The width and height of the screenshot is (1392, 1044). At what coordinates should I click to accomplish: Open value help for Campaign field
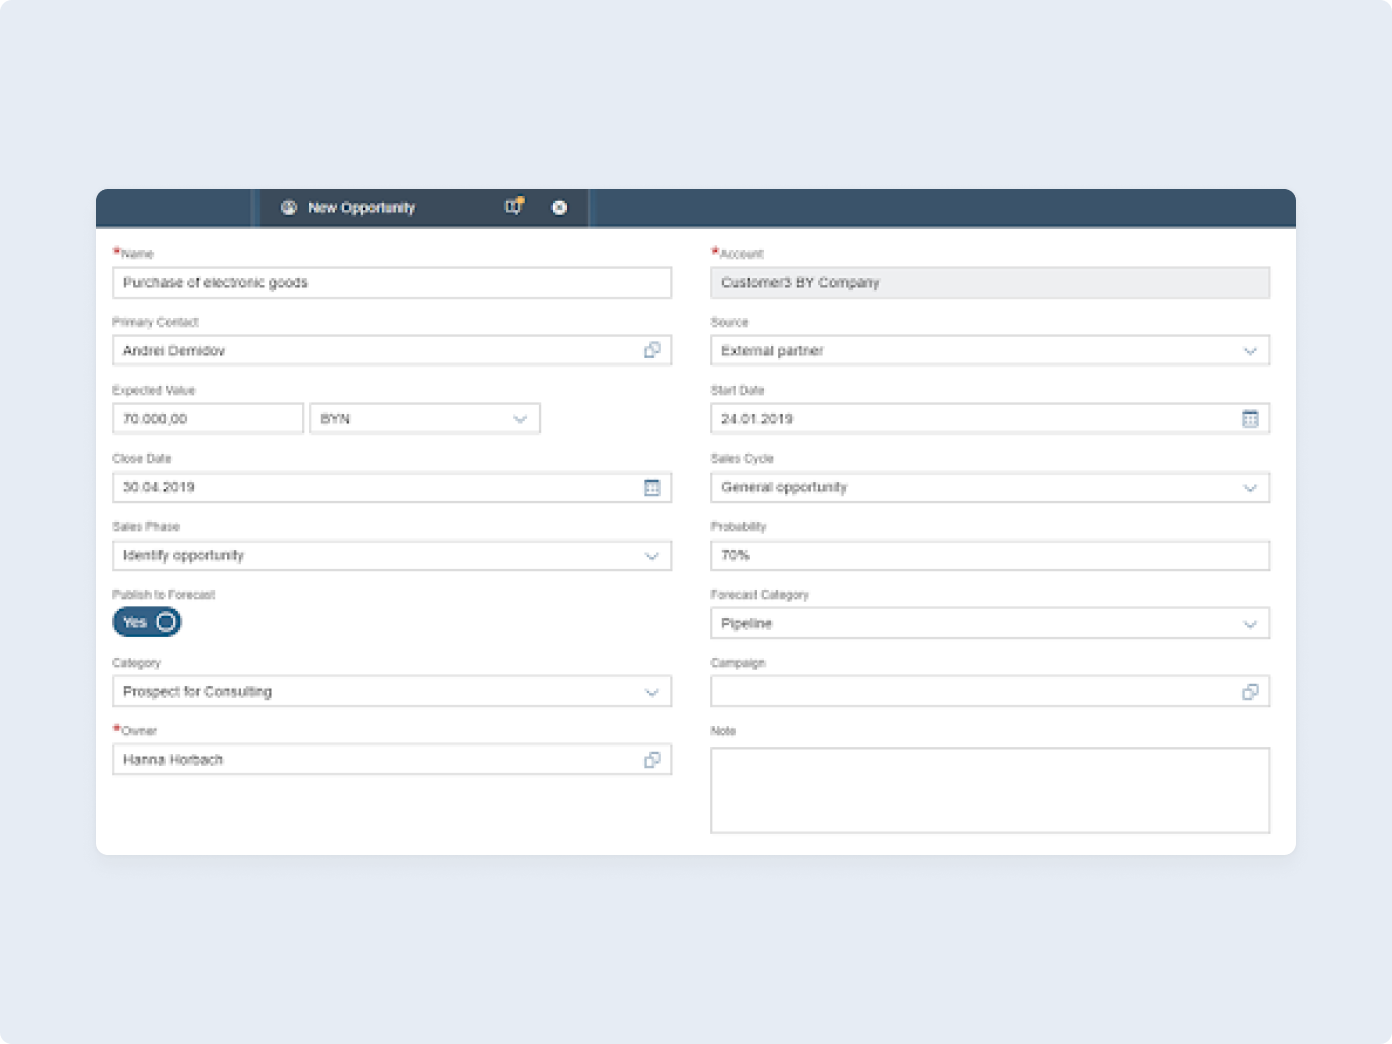click(x=1250, y=692)
